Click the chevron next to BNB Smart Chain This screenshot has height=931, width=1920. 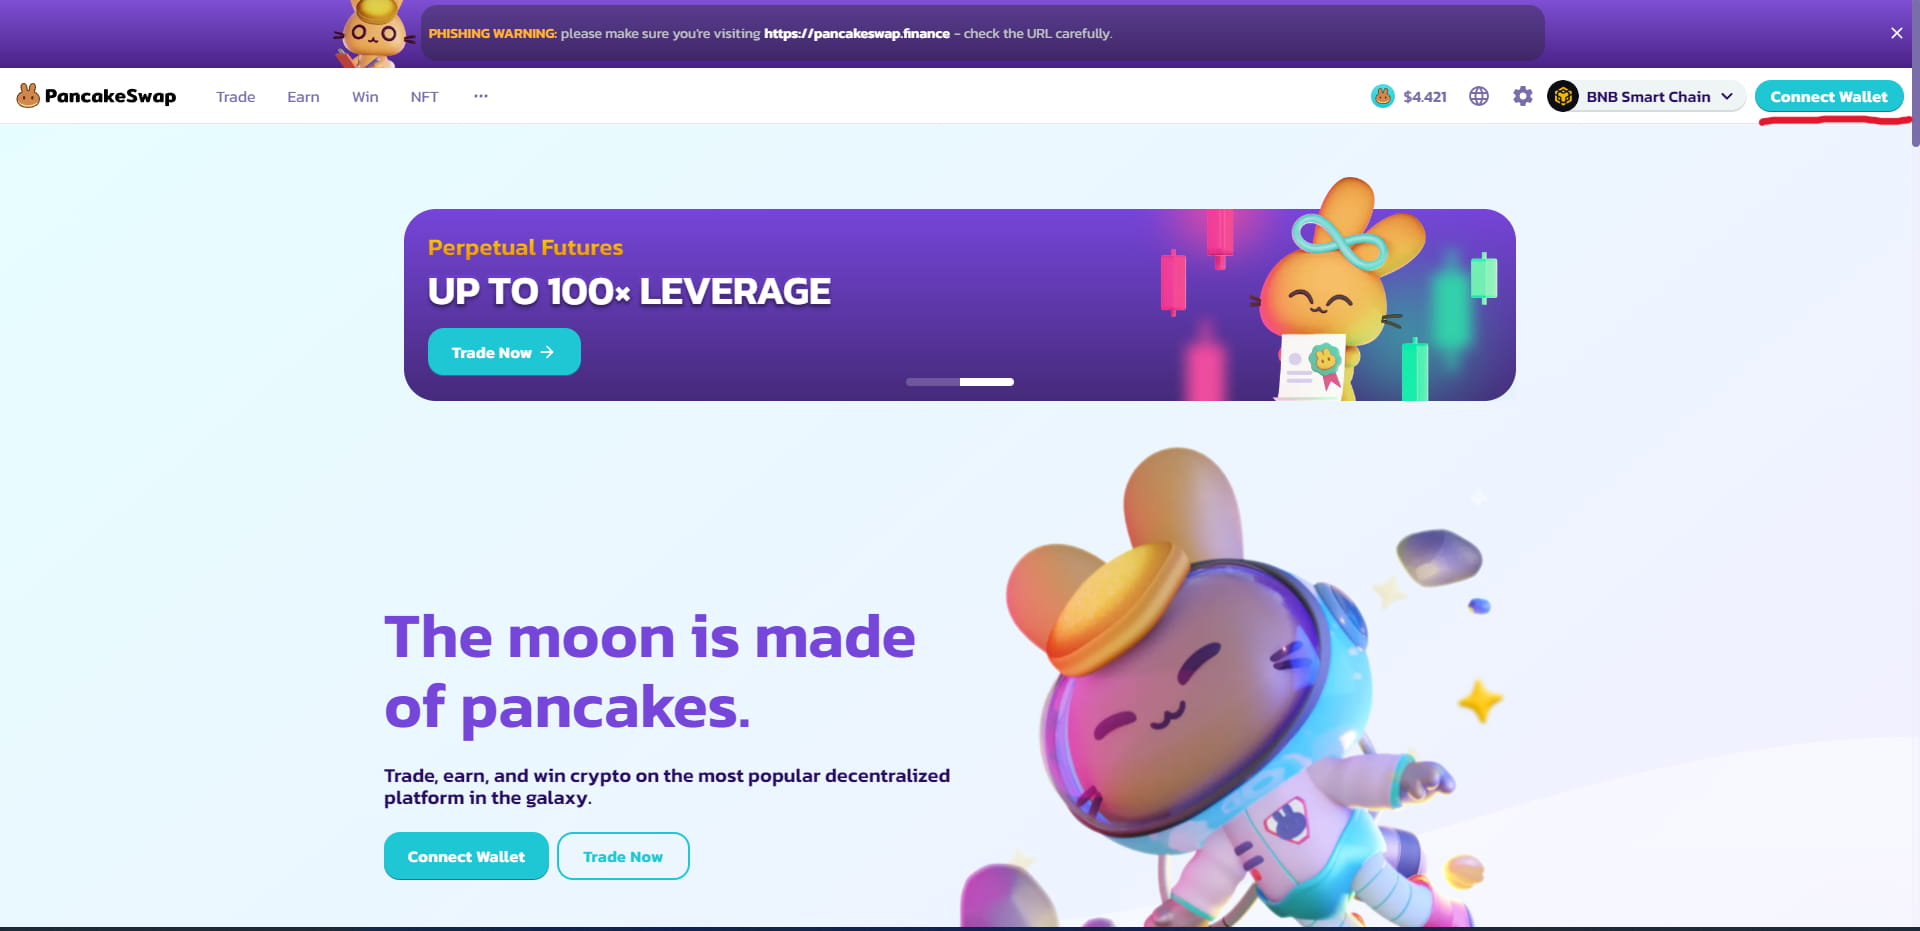coord(1727,96)
